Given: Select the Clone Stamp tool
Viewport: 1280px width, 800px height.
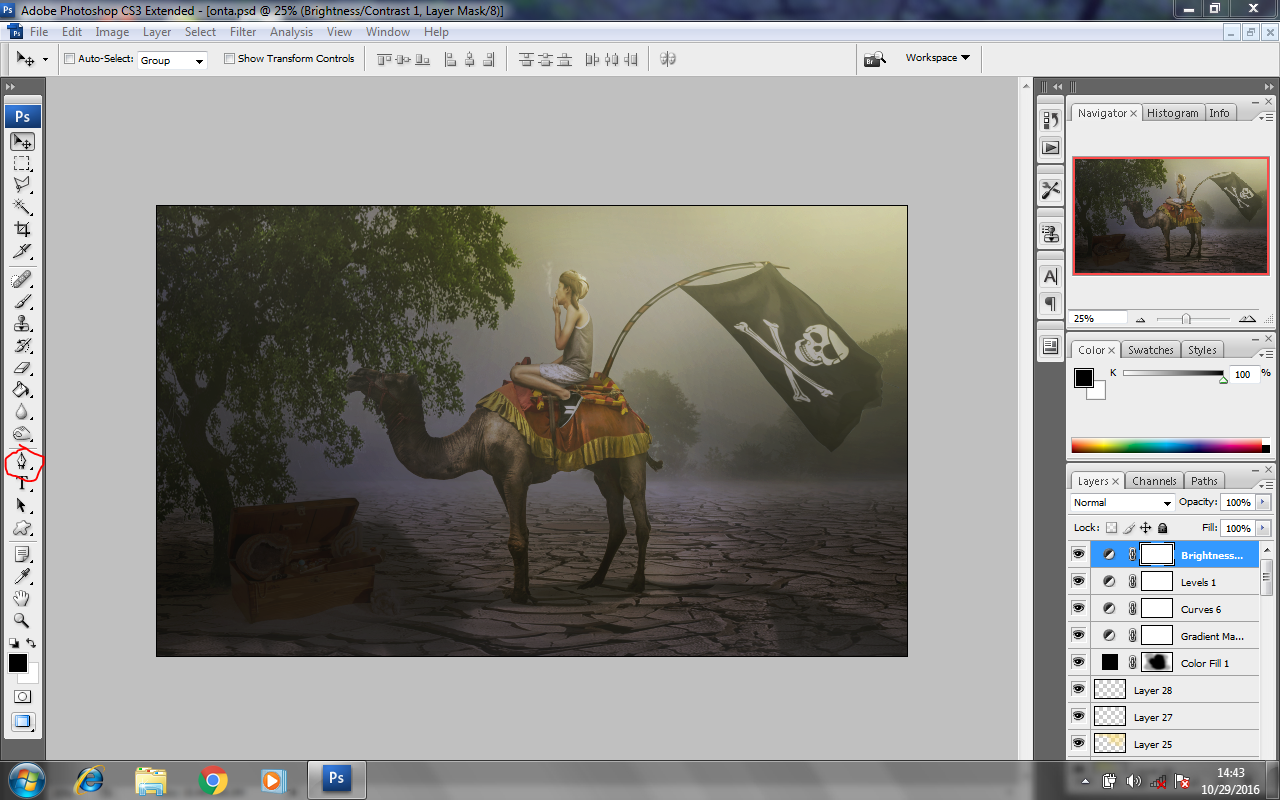Looking at the screenshot, I should tap(22, 322).
